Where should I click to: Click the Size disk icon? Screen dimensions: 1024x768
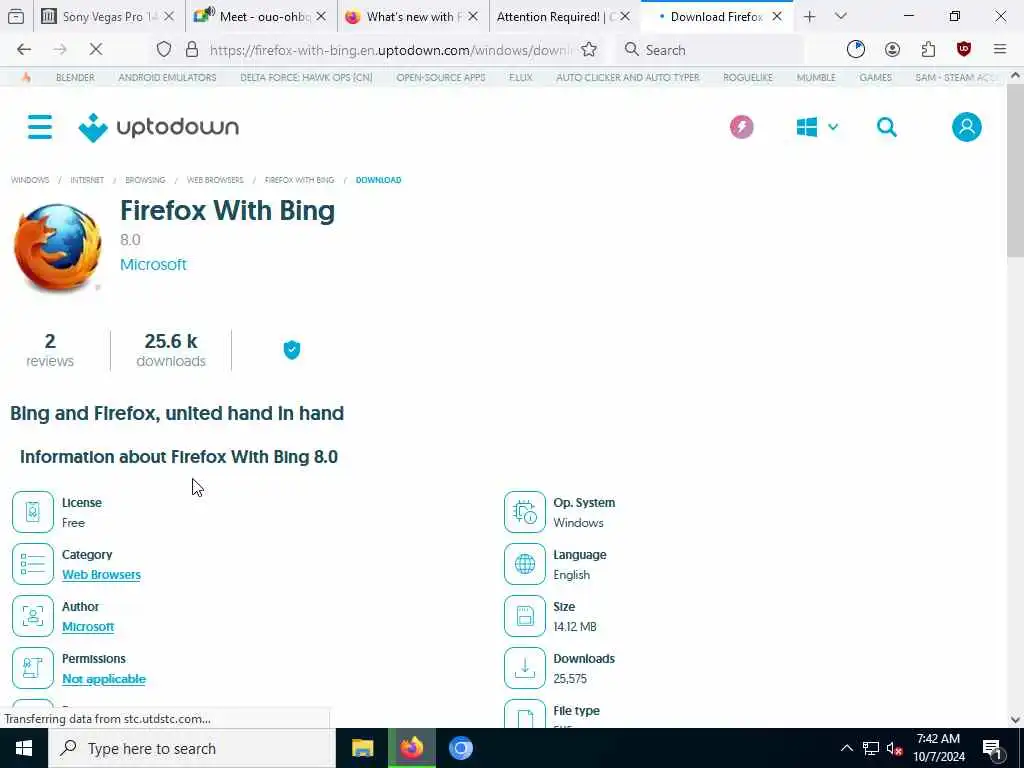coord(524,616)
